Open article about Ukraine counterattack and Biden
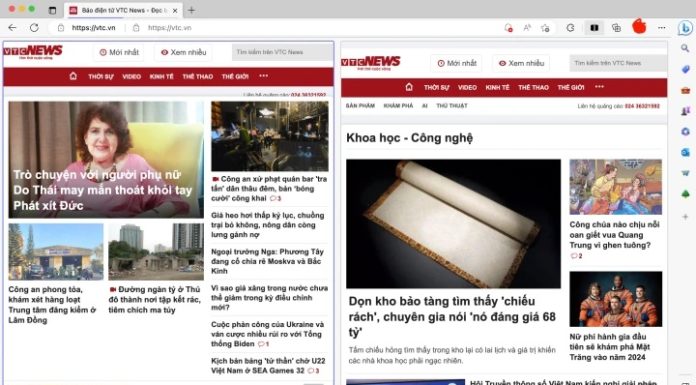The height and width of the screenshot is (385, 696). coord(268,334)
